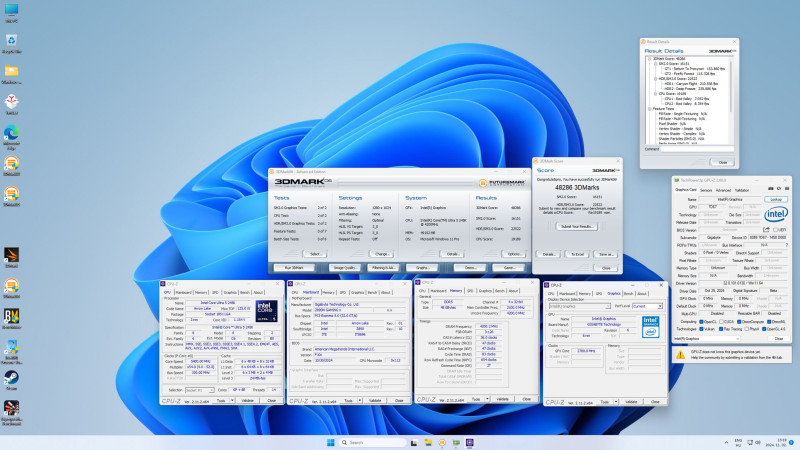Open the Windows Start button
Screen dimensions: 800x450
click(331, 442)
